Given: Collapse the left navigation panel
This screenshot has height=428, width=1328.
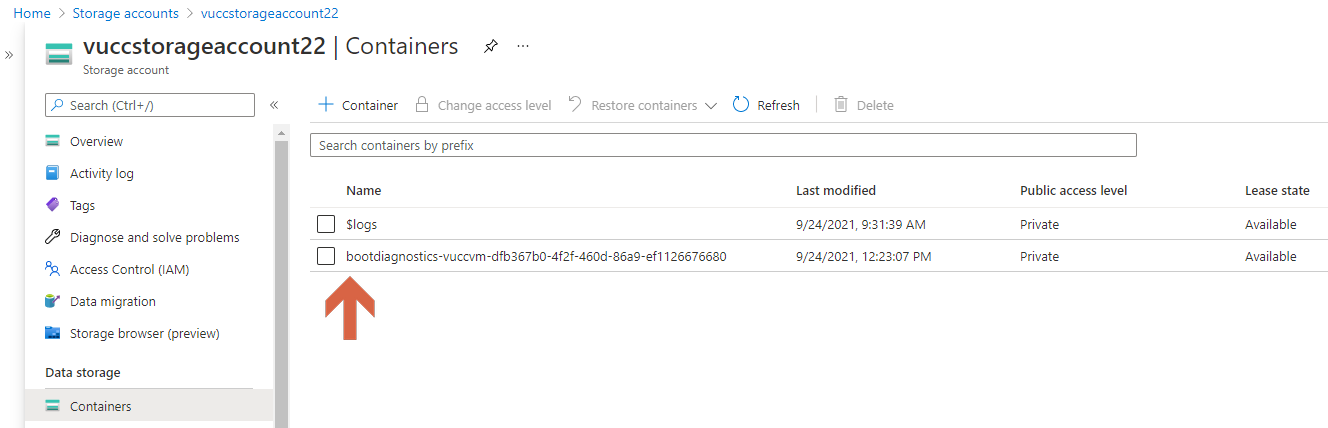Looking at the screenshot, I should pos(274,105).
